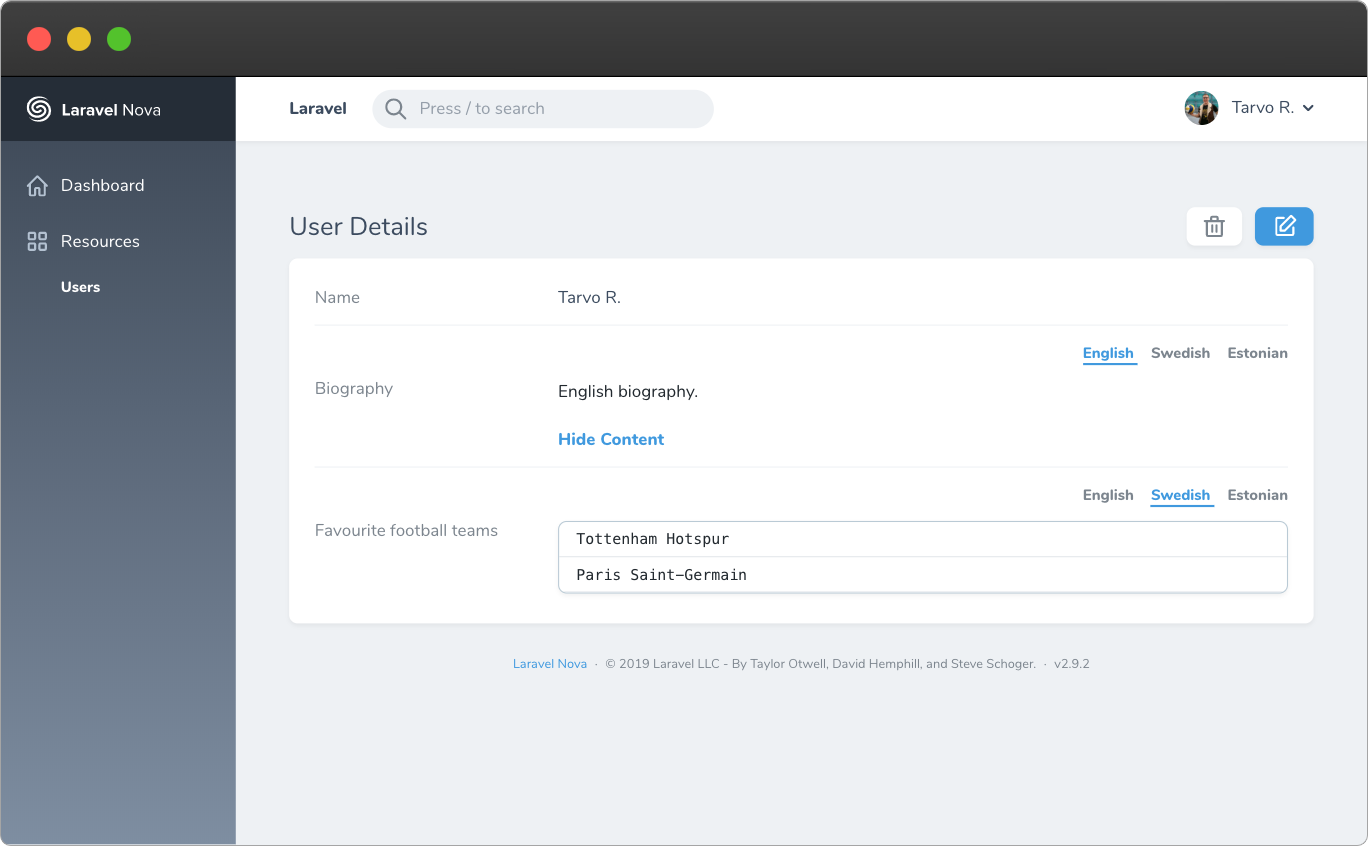The image size is (1368, 846).
Task: Select English for favourite football teams
Action: click(x=1107, y=495)
